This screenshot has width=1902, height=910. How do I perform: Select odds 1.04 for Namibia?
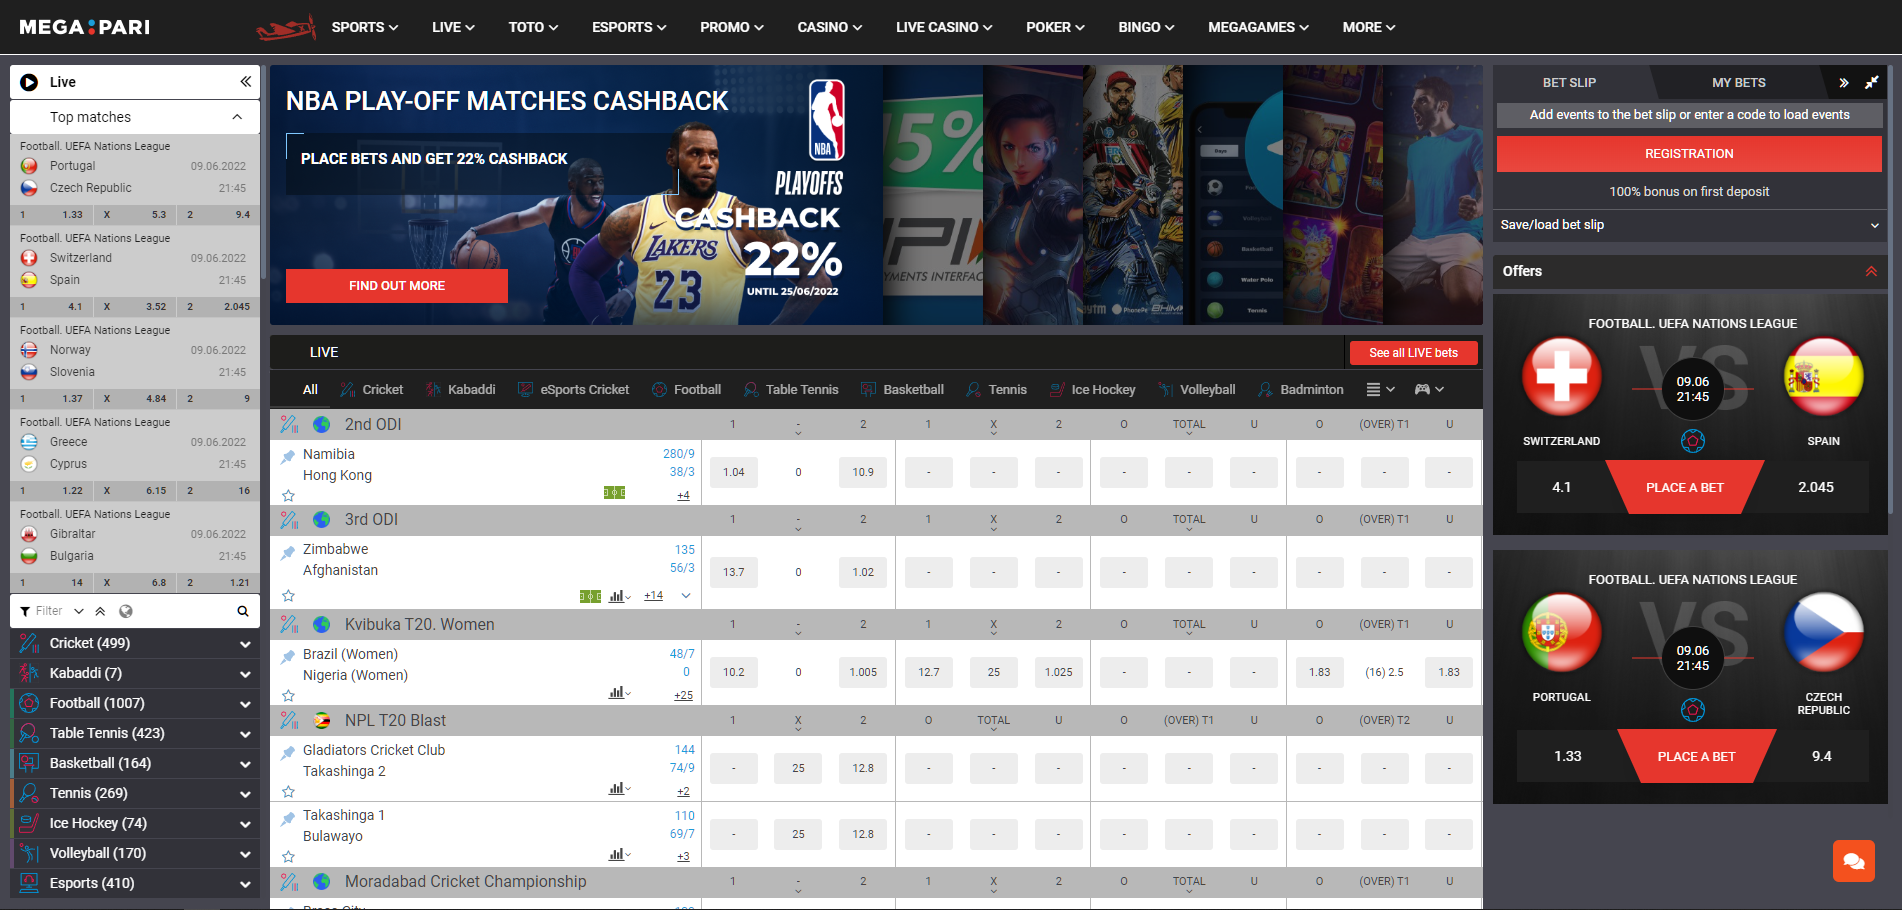(734, 472)
